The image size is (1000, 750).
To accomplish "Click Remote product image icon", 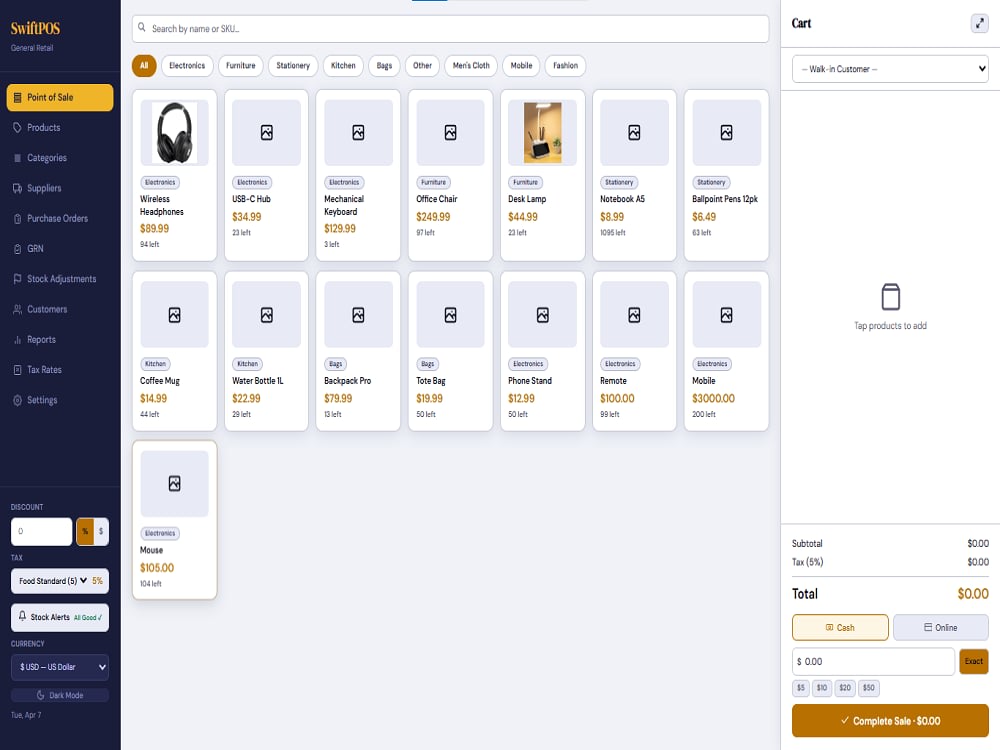I will (x=634, y=314).
